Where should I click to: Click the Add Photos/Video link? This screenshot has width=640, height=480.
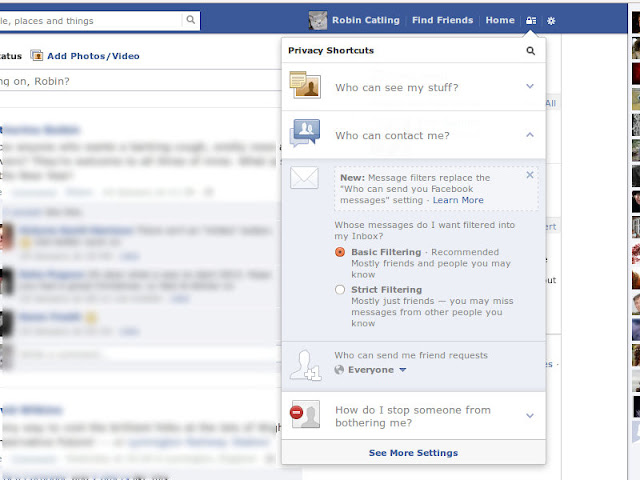point(93,56)
